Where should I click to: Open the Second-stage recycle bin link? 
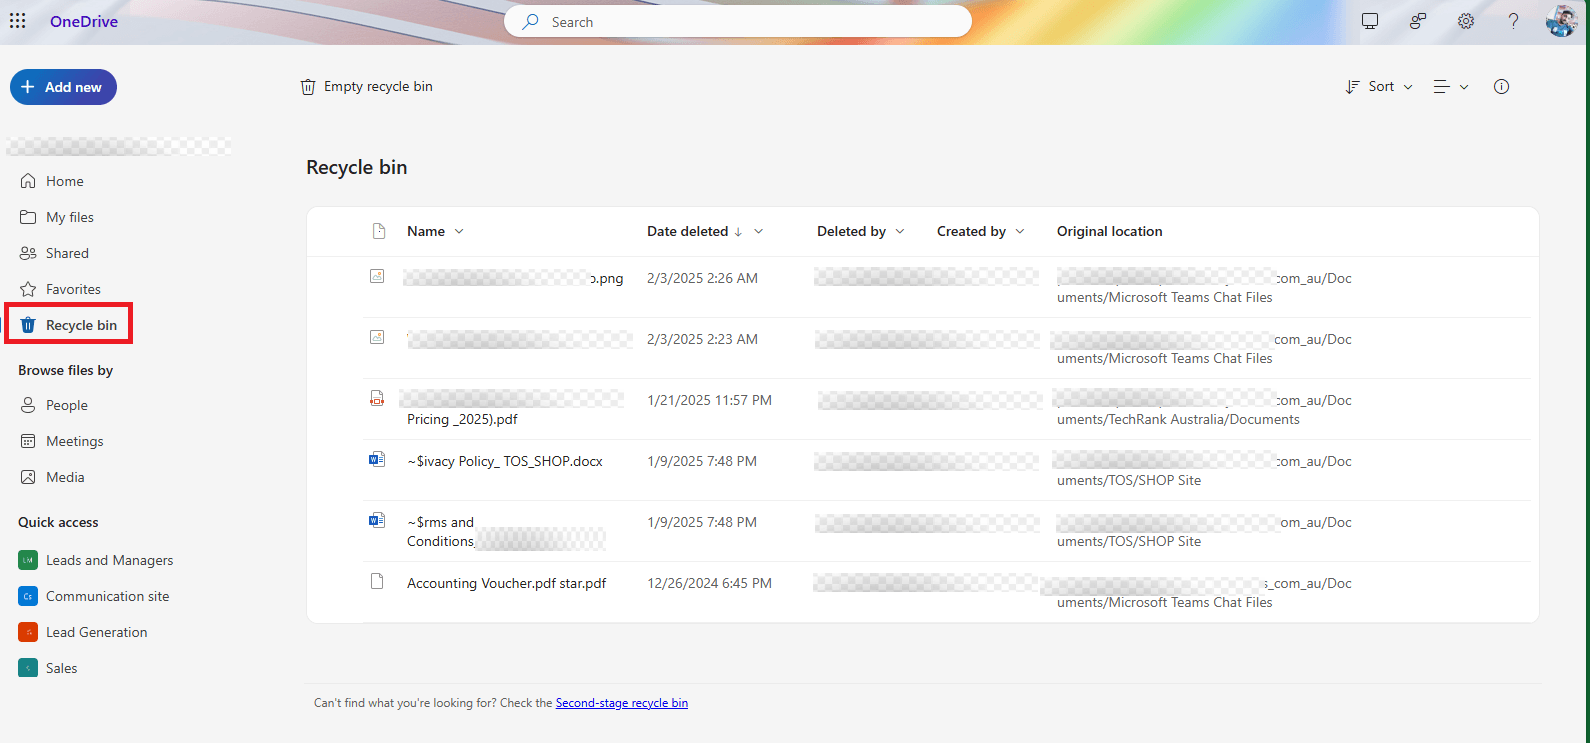tap(621, 703)
